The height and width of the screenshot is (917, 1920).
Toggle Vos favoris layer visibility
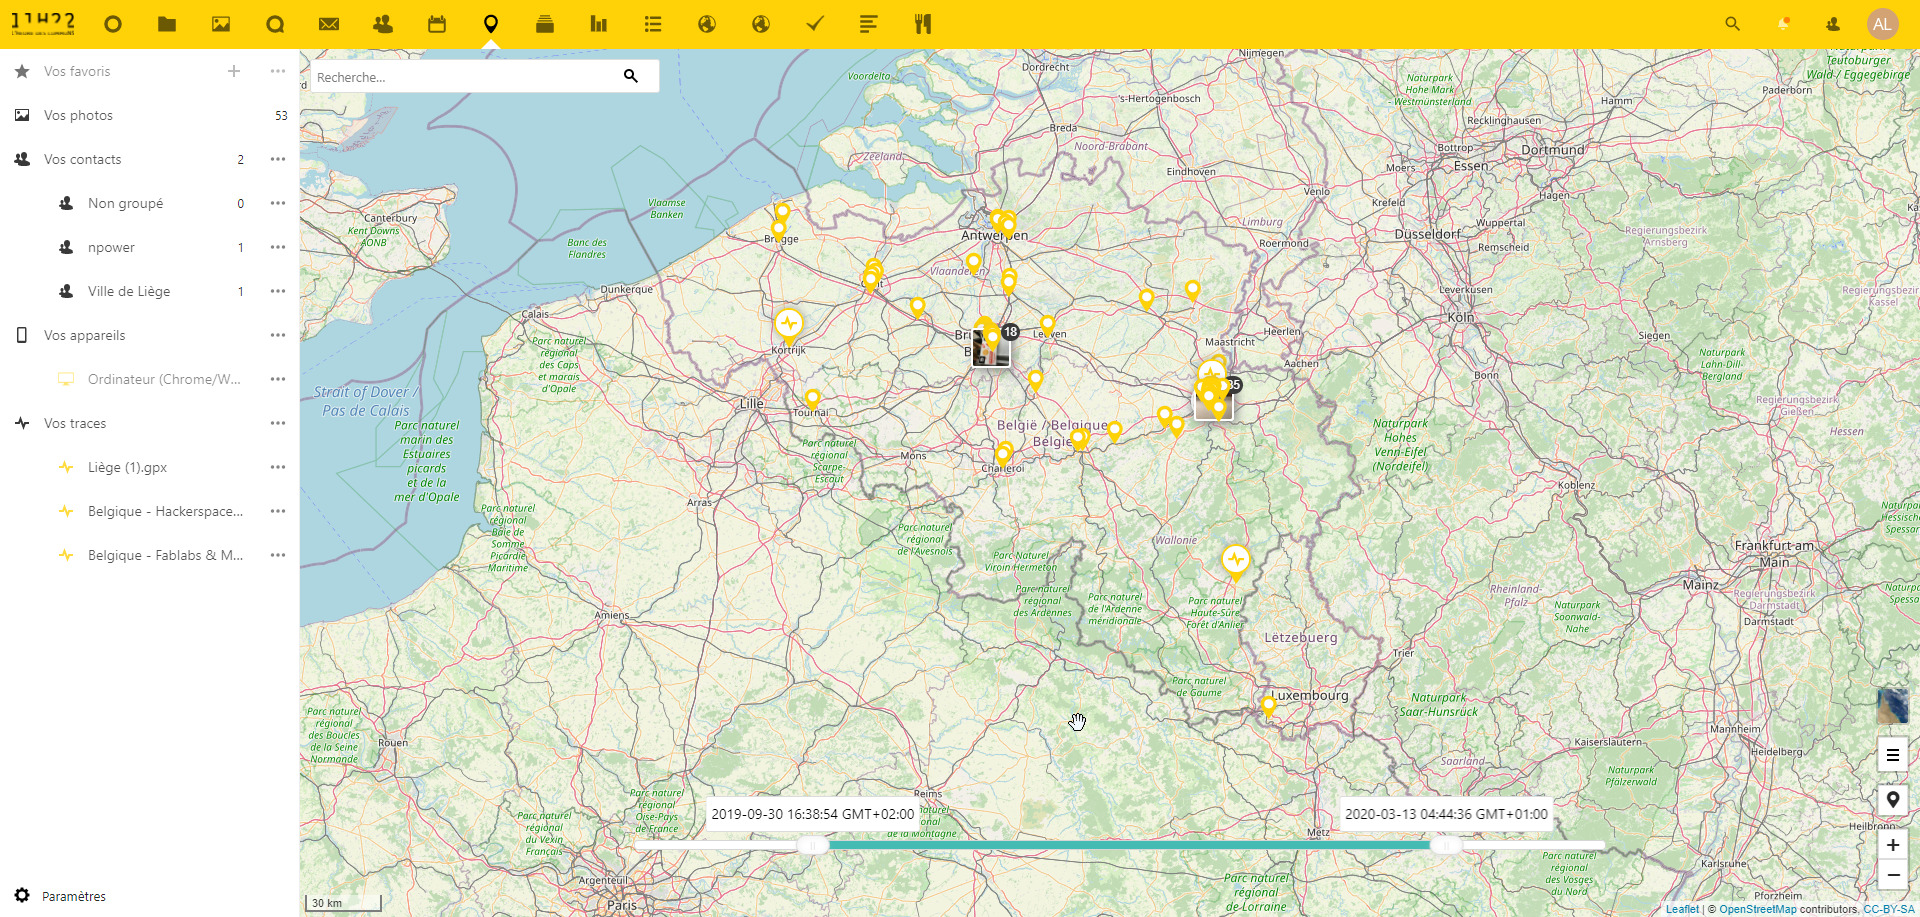[77, 71]
